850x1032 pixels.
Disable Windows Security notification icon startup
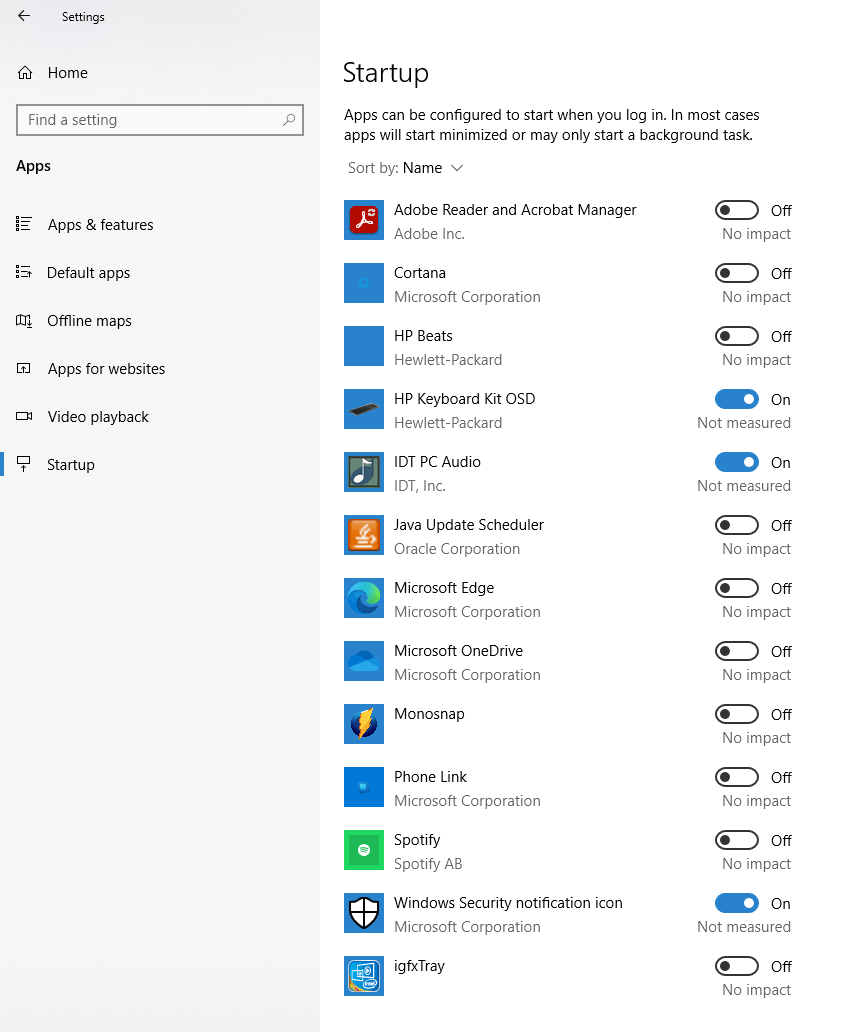(x=737, y=903)
